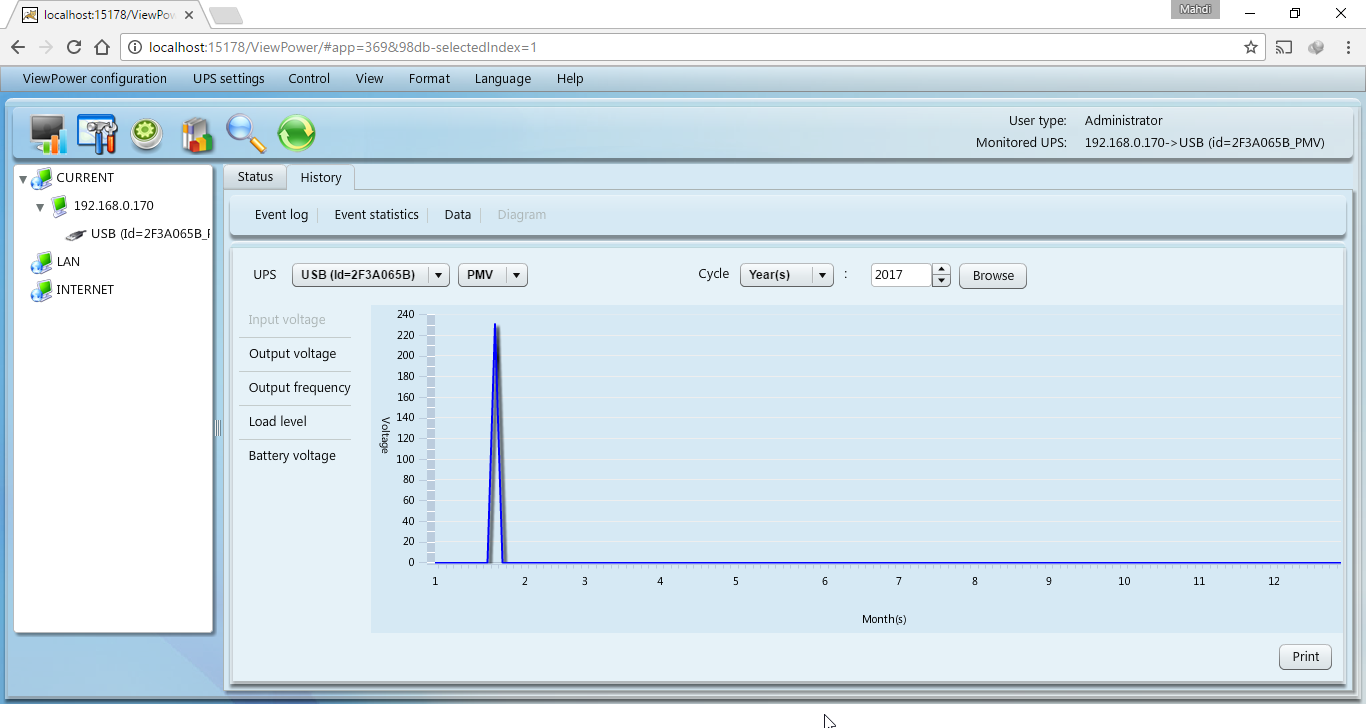Click the monitor with bar chart toolbar icon
1366x728 pixels.
pos(48,133)
